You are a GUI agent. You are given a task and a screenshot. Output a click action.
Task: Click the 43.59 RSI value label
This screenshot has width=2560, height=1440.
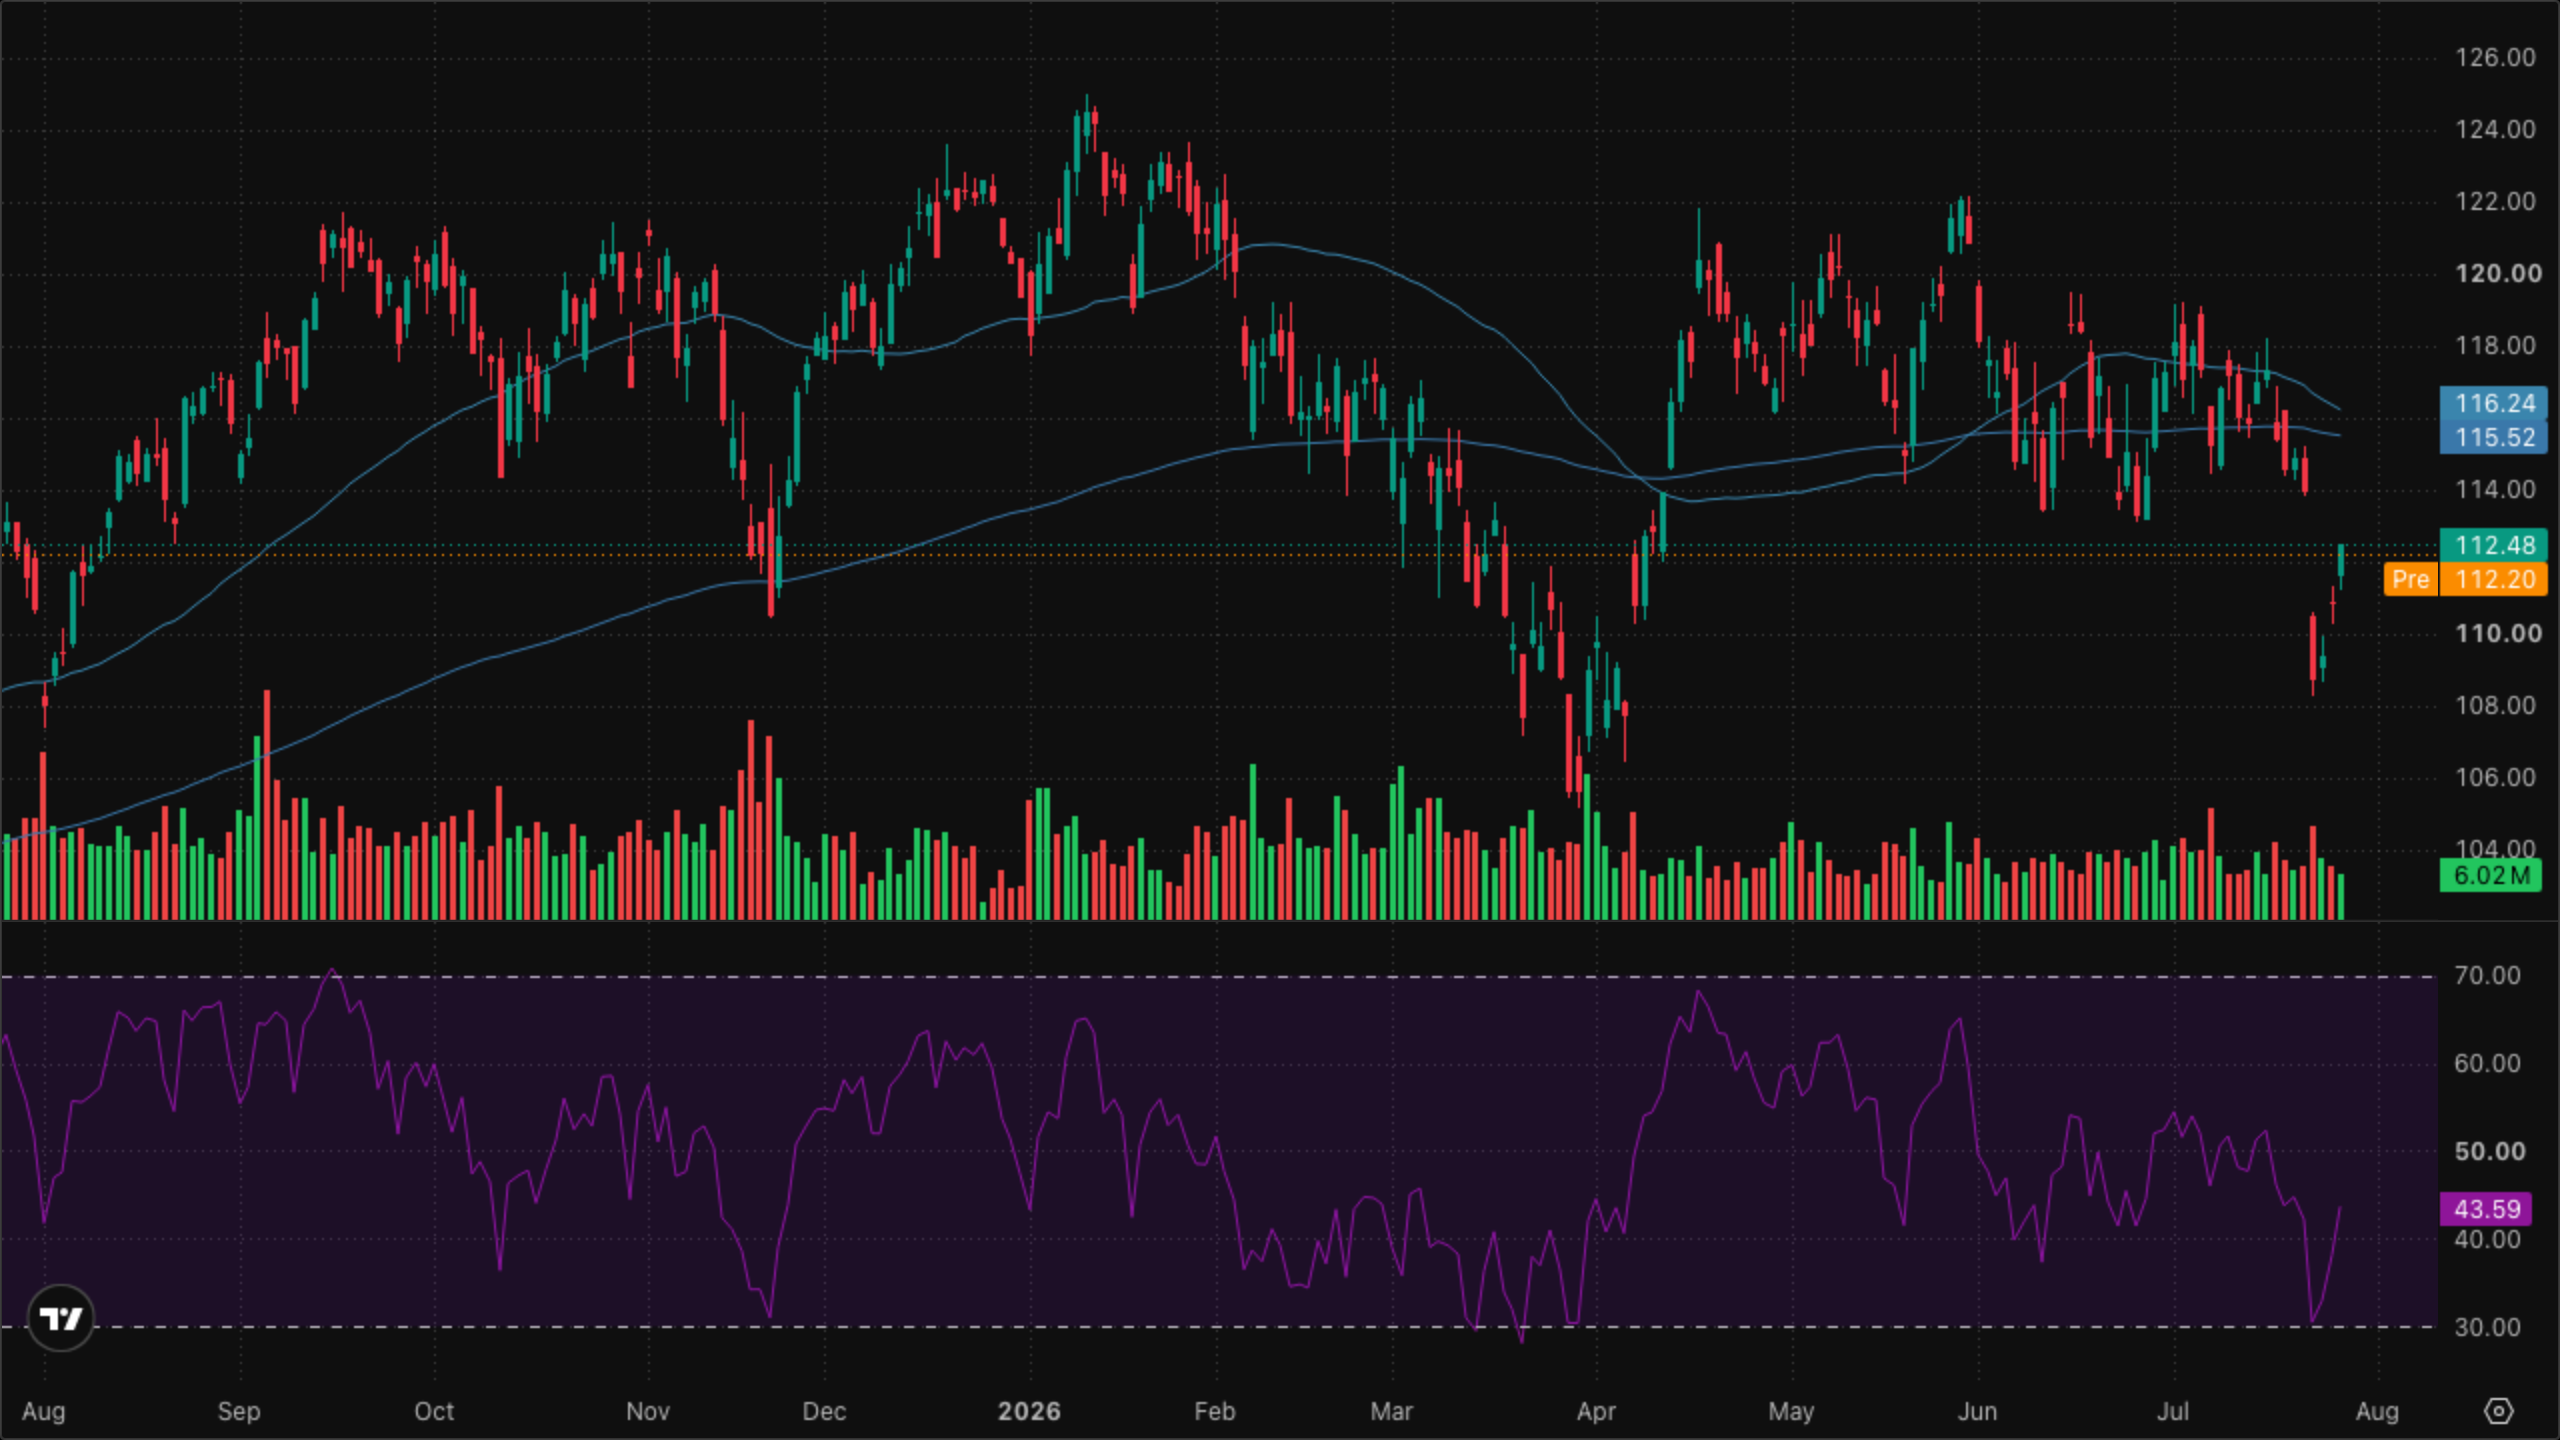(x=2486, y=1209)
